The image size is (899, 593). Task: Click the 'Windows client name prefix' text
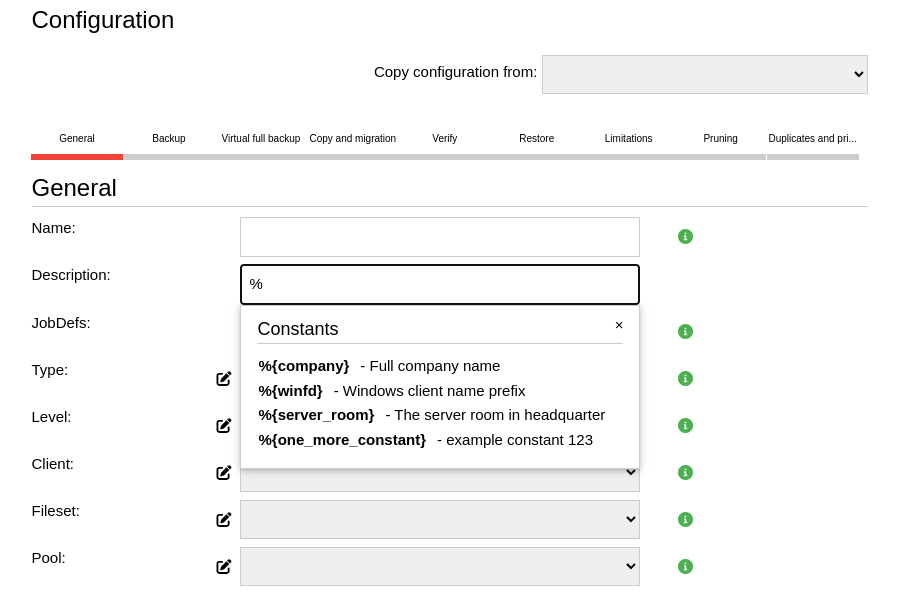(434, 391)
